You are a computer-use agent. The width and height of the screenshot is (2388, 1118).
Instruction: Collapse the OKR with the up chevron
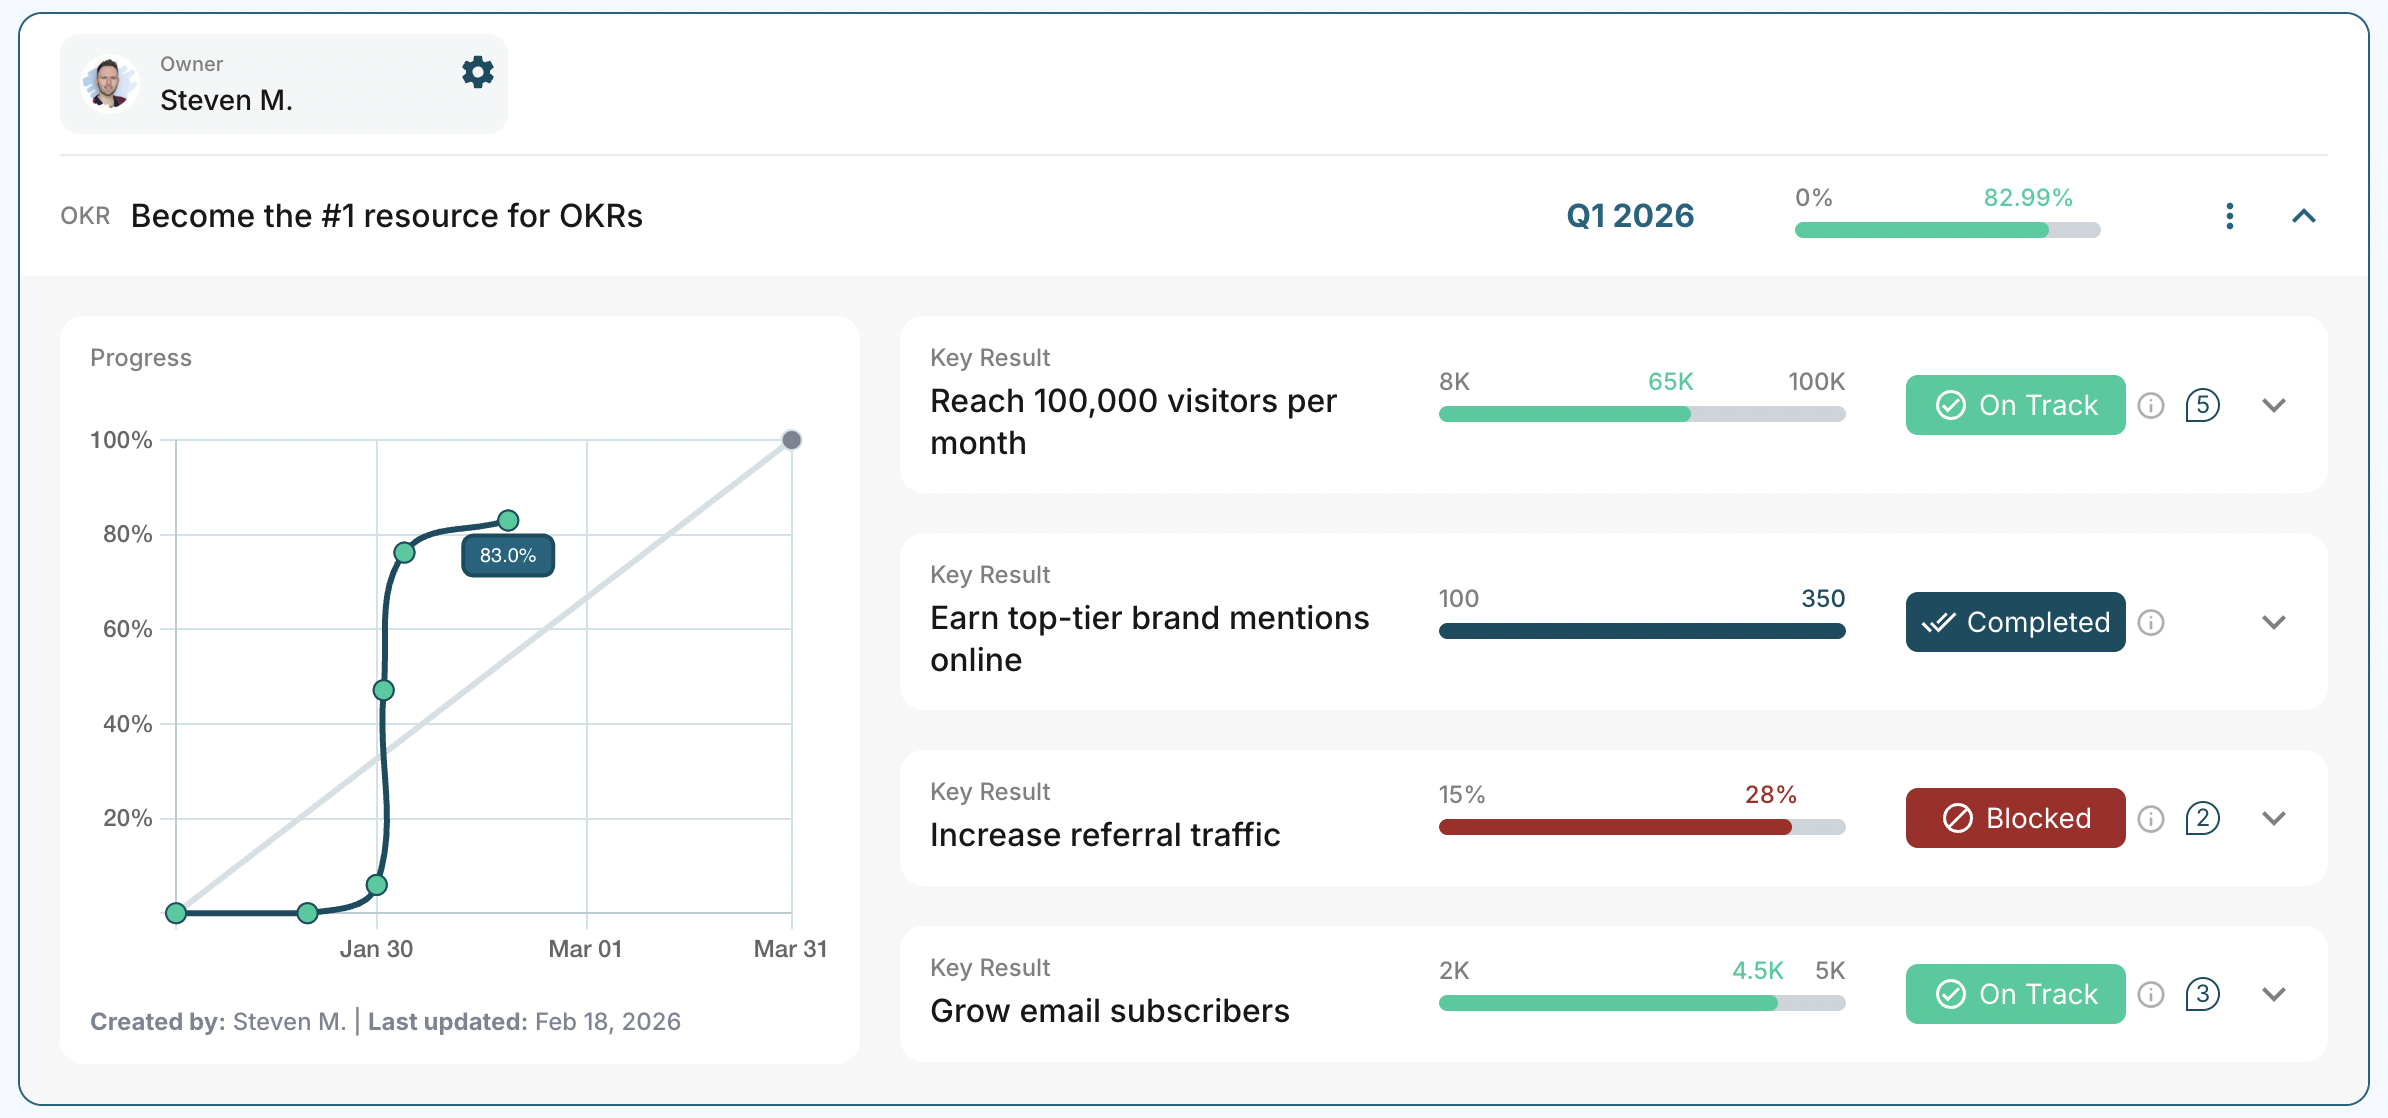tap(2303, 216)
